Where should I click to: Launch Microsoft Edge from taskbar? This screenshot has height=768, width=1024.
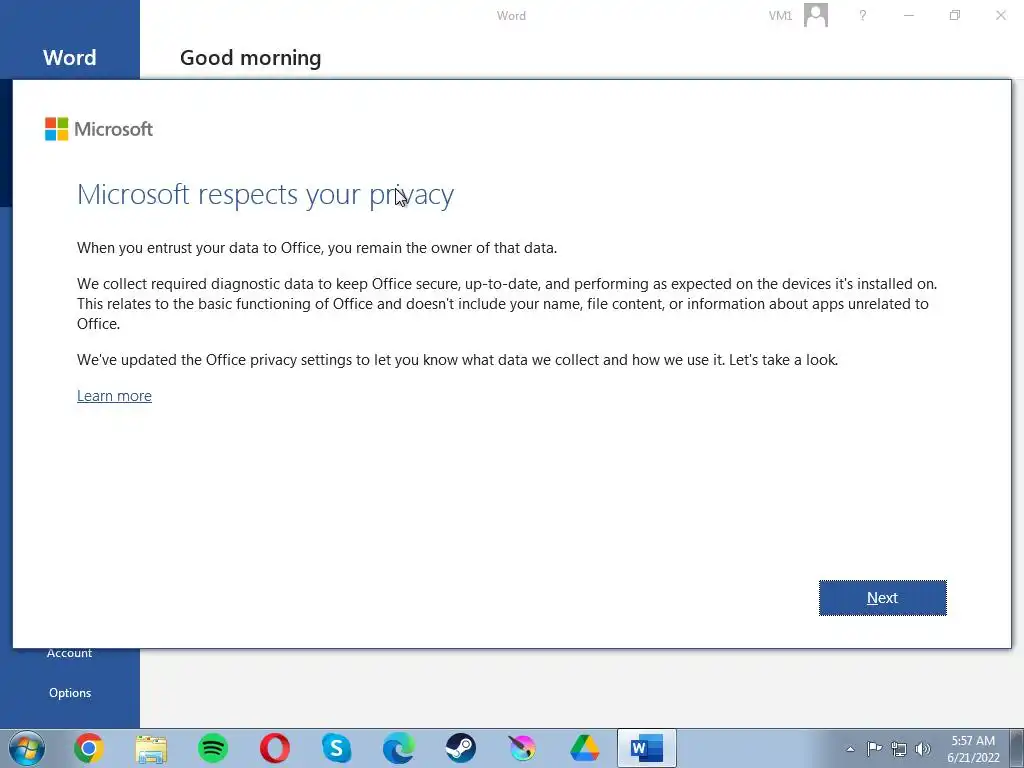click(x=398, y=748)
